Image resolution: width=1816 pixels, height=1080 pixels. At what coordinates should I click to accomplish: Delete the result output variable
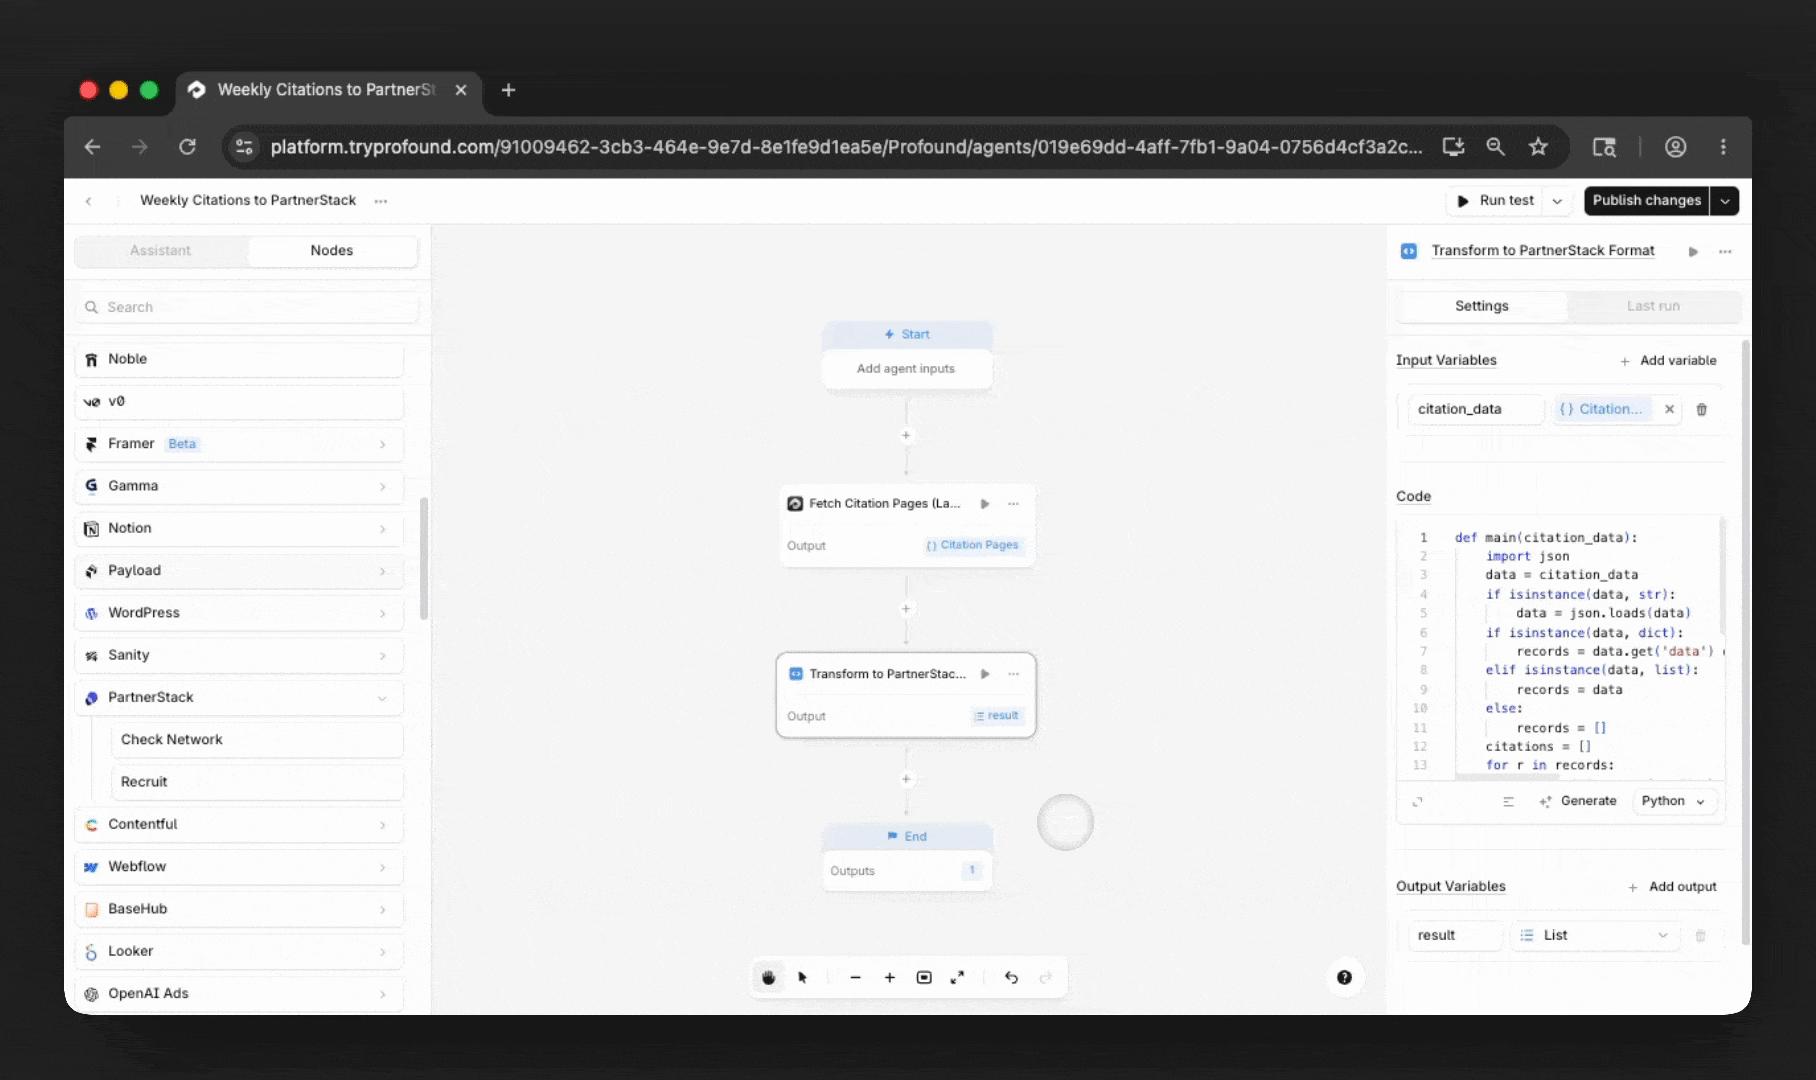click(1700, 935)
